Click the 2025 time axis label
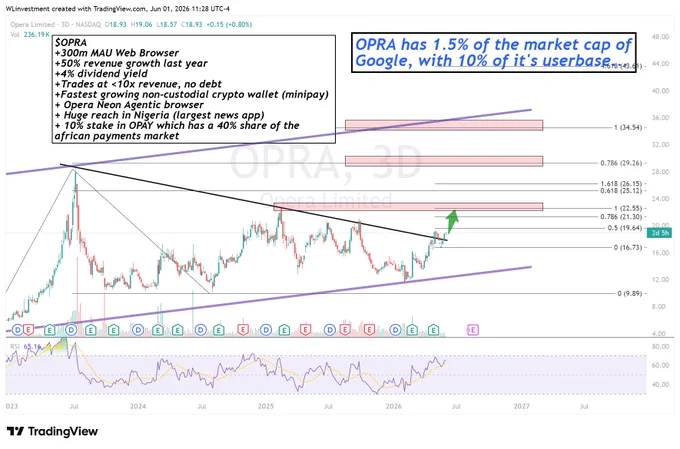Screen dimensions: 680x449 point(266,406)
